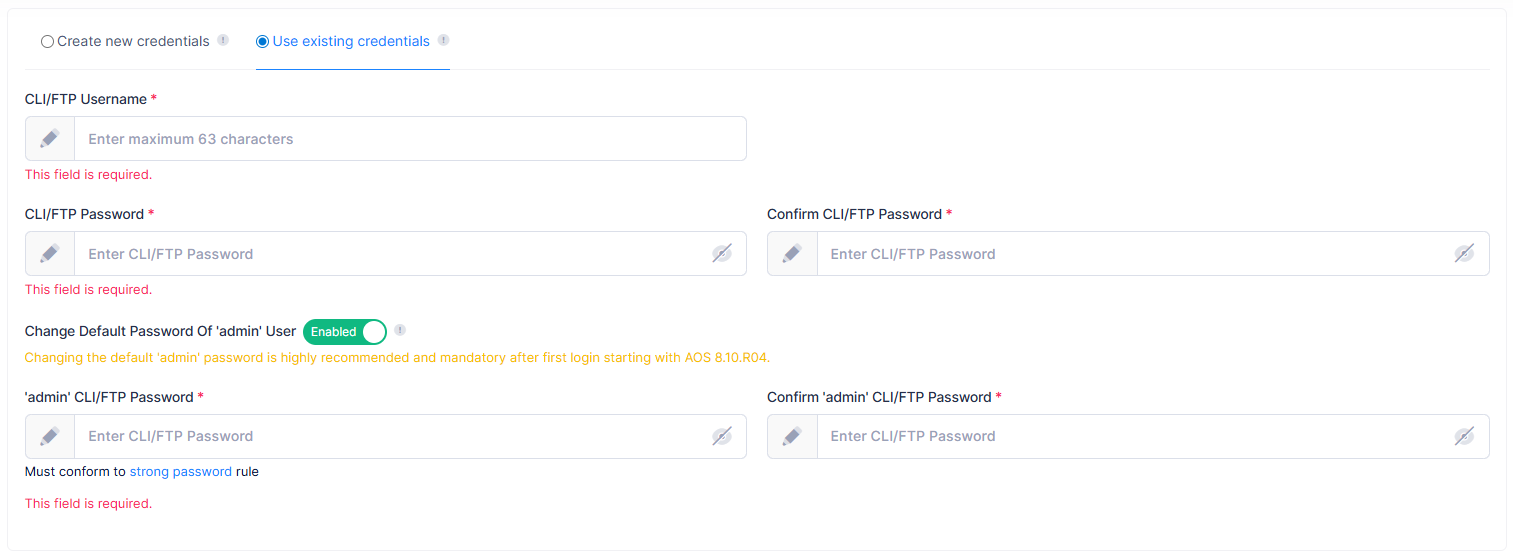This screenshot has width=1513, height=559.
Task: Click pencil icon beside 'admin' CLI/FTP Password field
Action: click(x=50, y=436)
